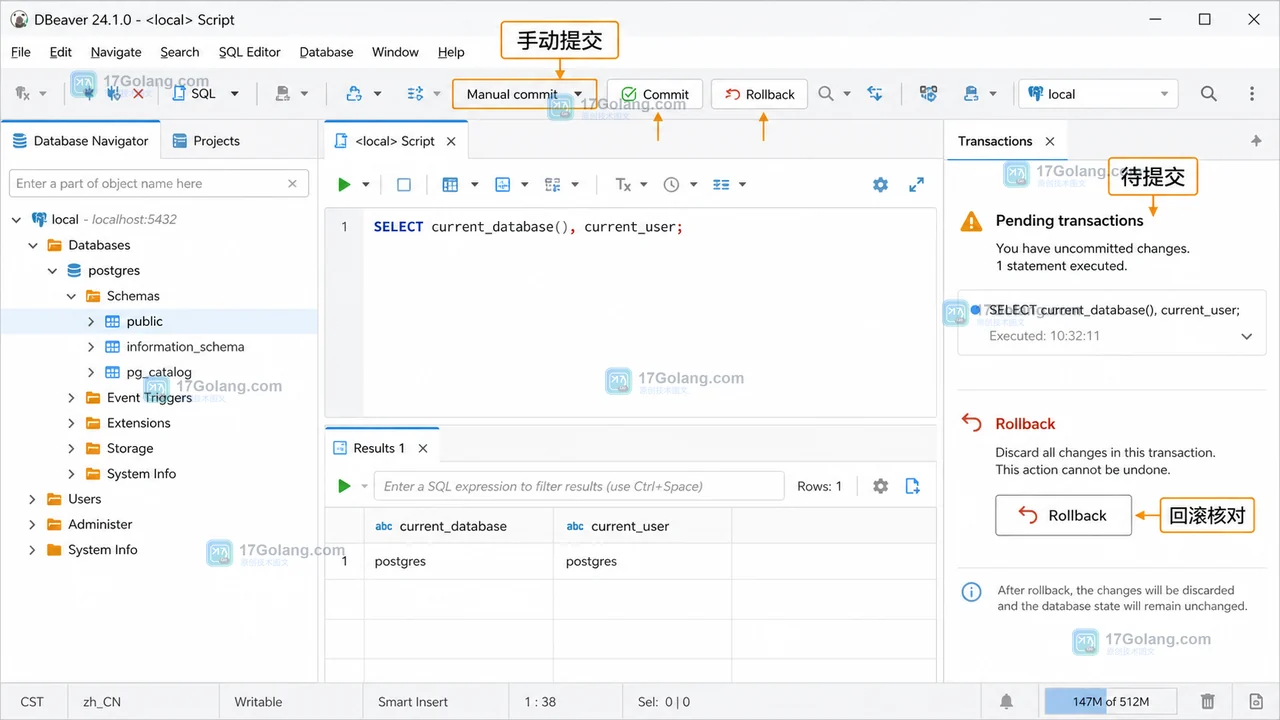Collapse the Schemas folder
1280x720 pixels.
71,296
